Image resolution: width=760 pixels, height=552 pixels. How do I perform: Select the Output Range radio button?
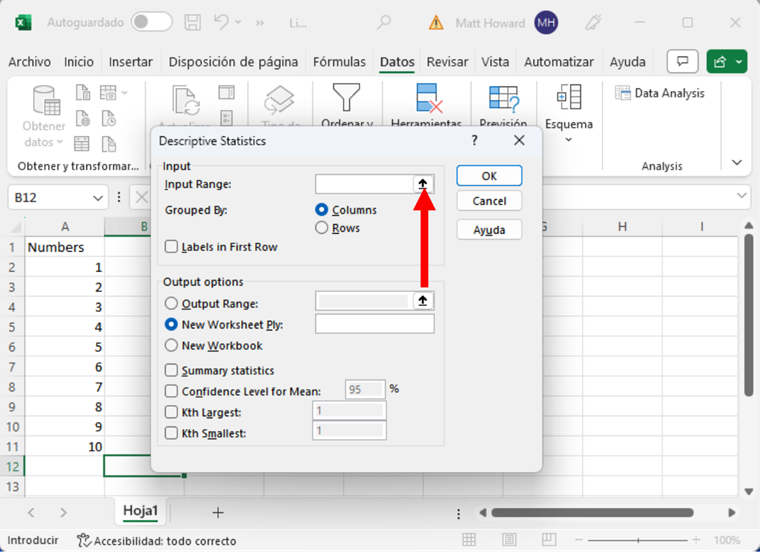point(173,303)
